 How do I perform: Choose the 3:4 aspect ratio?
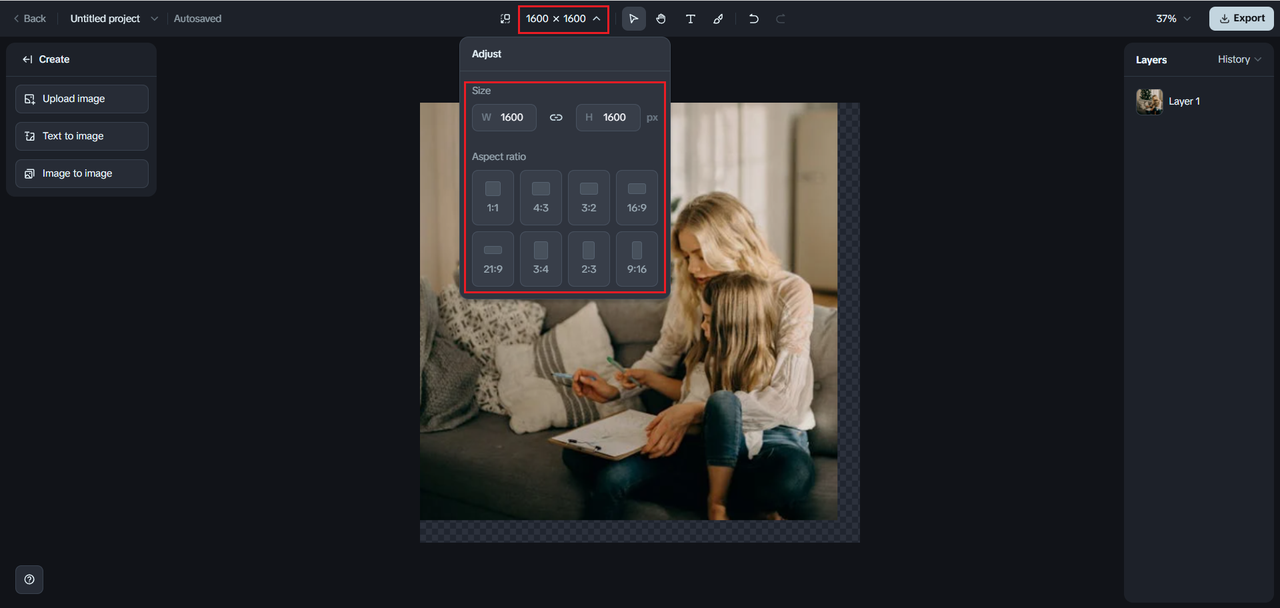point(541,259)
